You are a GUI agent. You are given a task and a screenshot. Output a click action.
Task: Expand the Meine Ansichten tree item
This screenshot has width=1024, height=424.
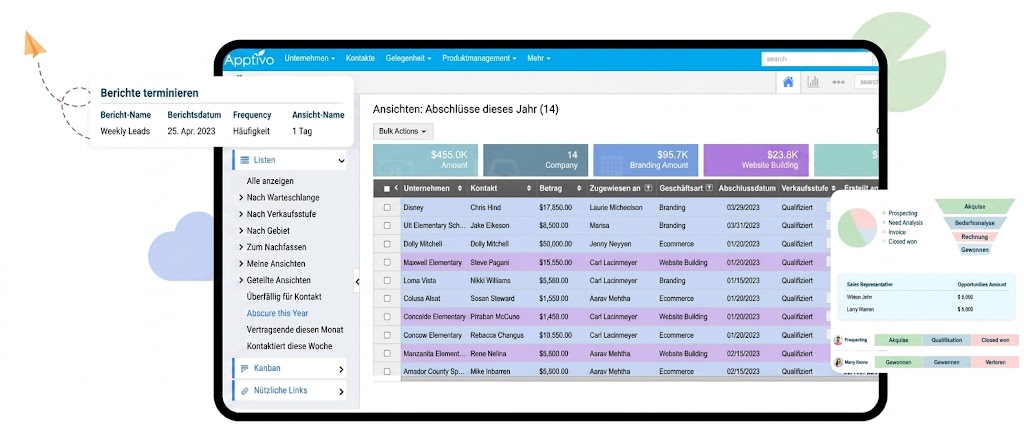tap(241, 264)
